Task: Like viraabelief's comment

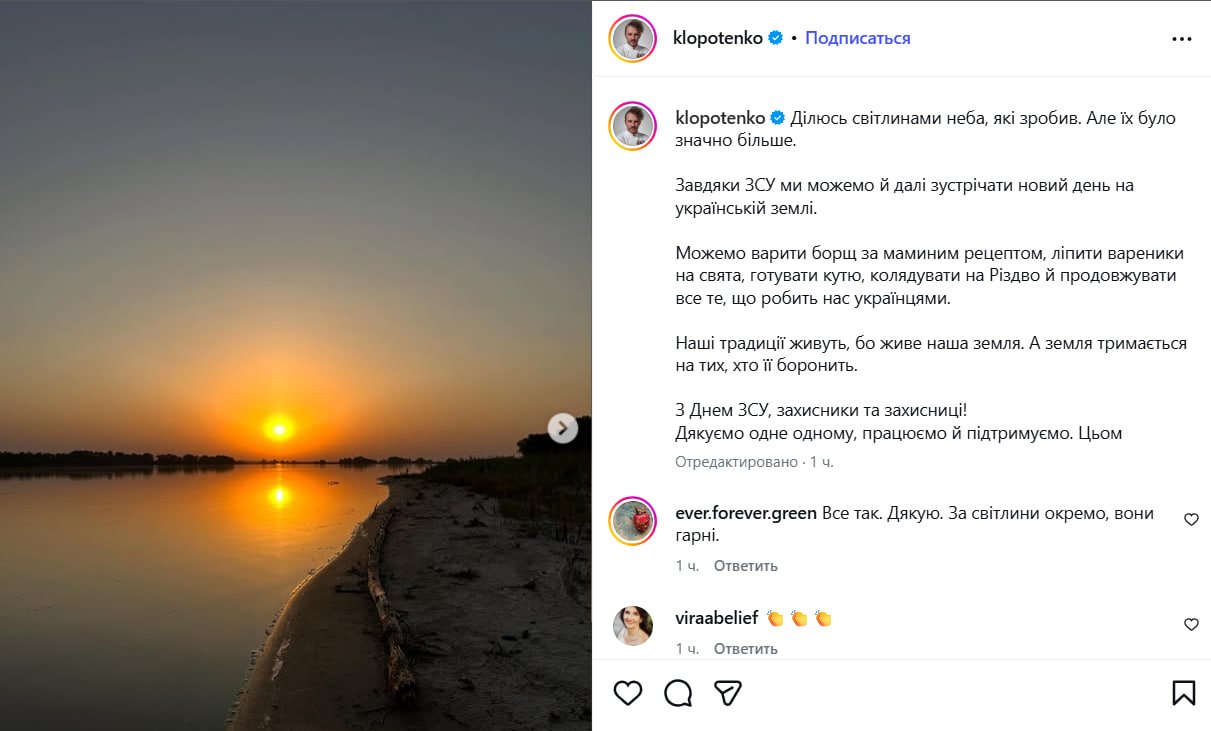Action: click(1191, 624)
